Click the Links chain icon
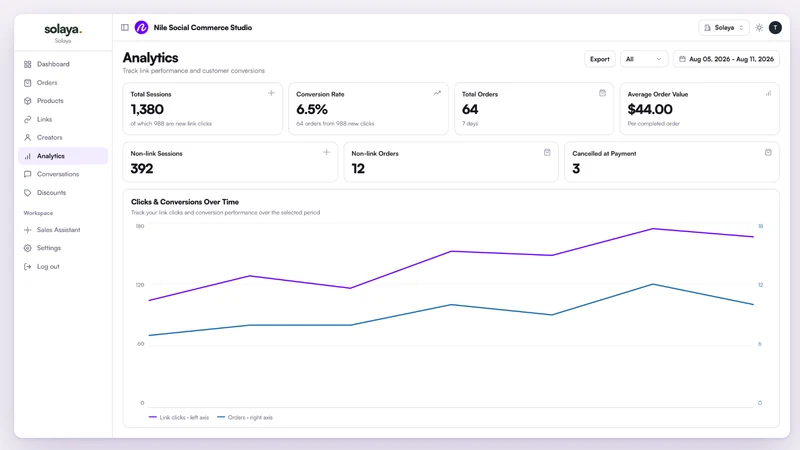Screen dimensions: 800x450 click(x=28, y=119)
